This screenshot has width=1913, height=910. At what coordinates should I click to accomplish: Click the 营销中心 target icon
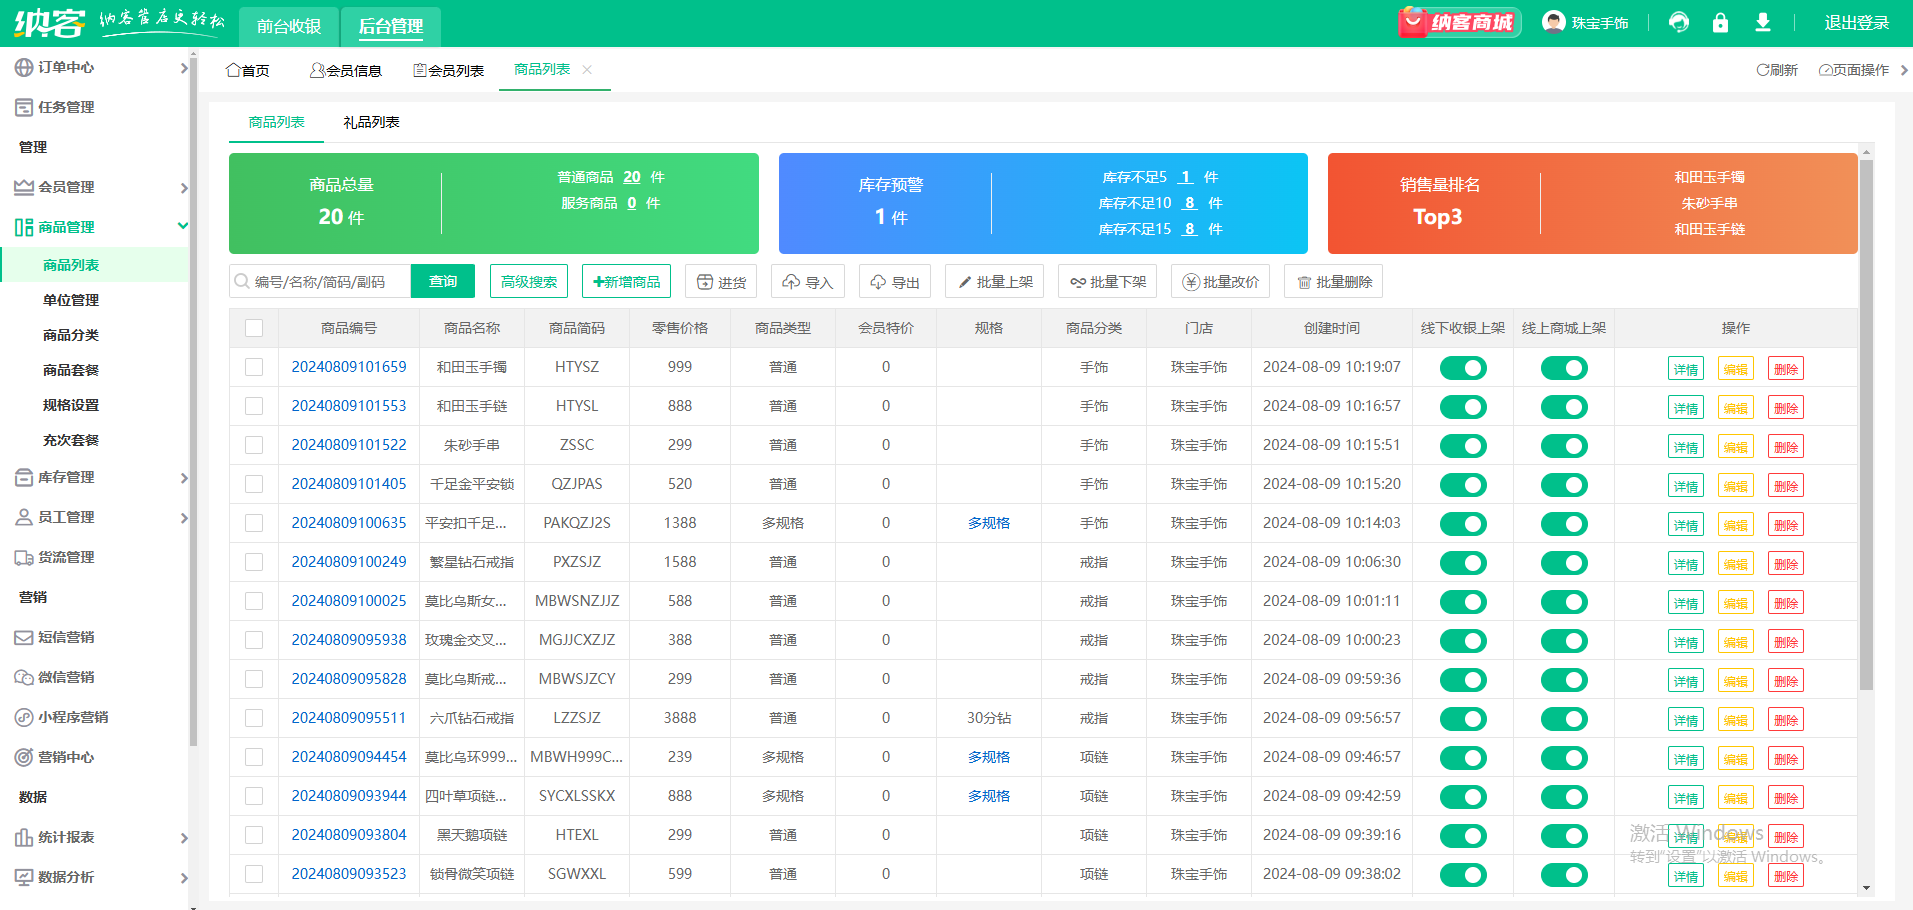24,757
